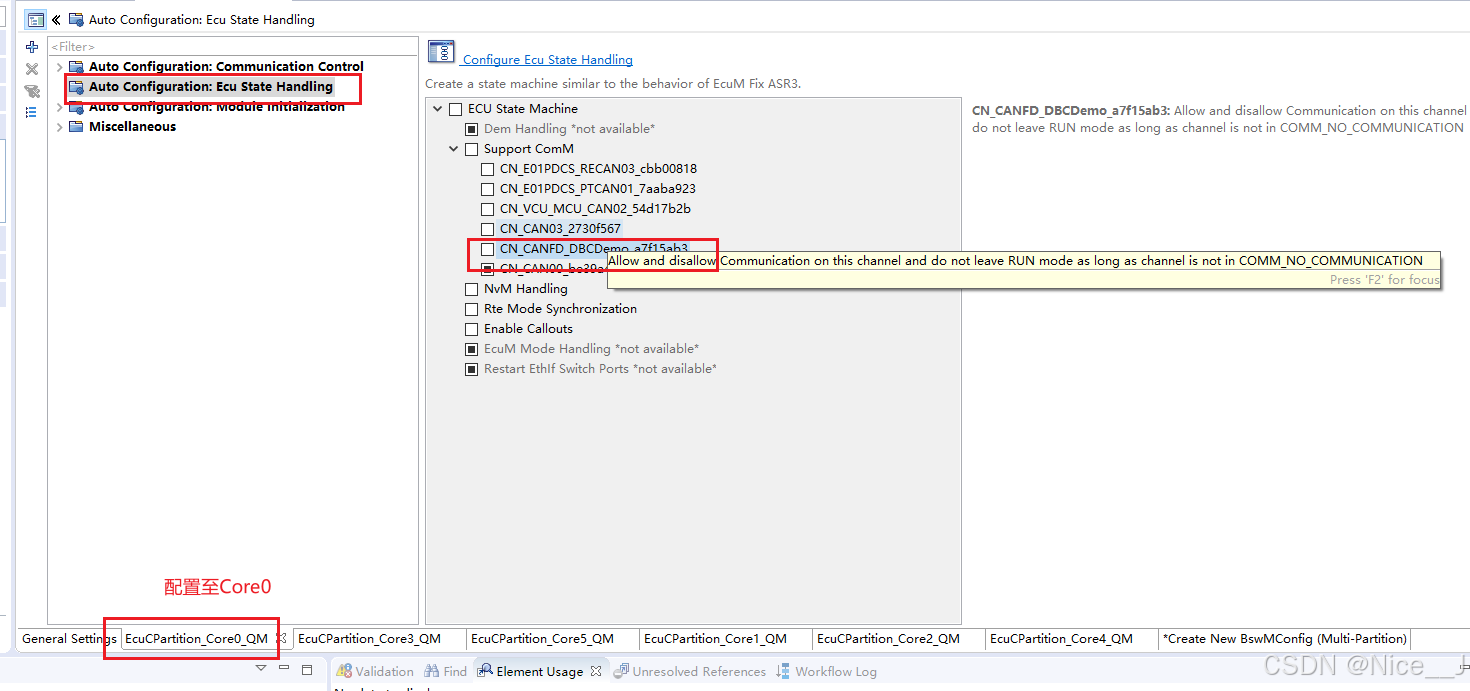Open the Unresolved References view
The image size is (1470, 691).
point(689,671)
